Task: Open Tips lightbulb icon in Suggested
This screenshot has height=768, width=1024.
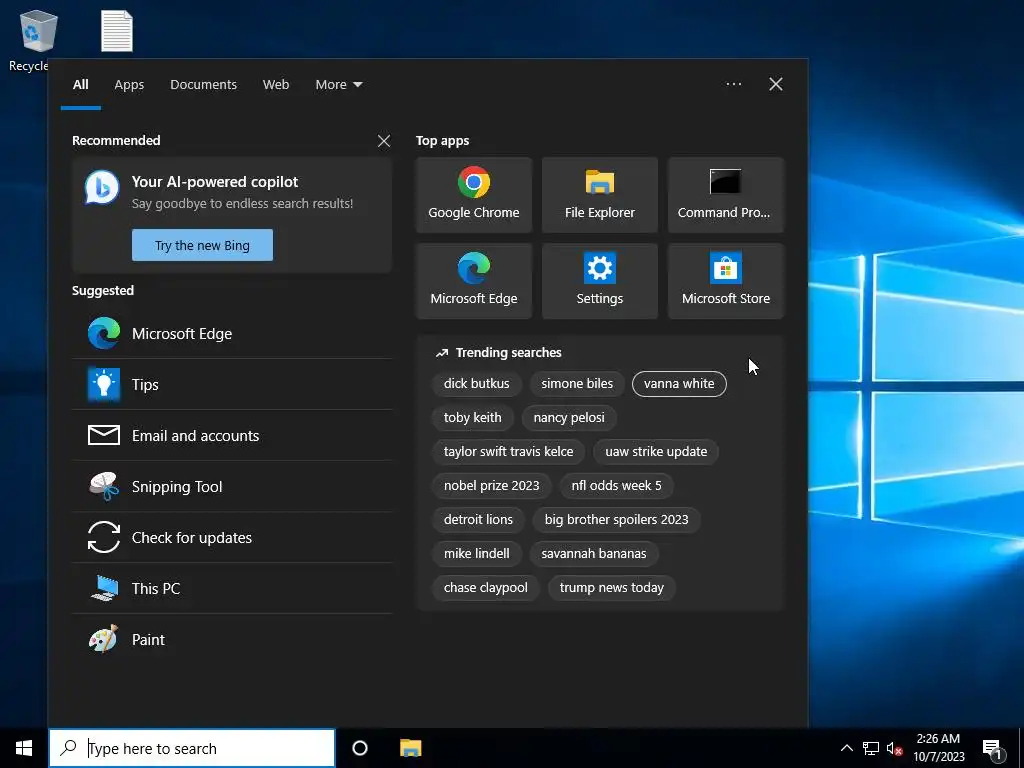Action: [104, 384]
